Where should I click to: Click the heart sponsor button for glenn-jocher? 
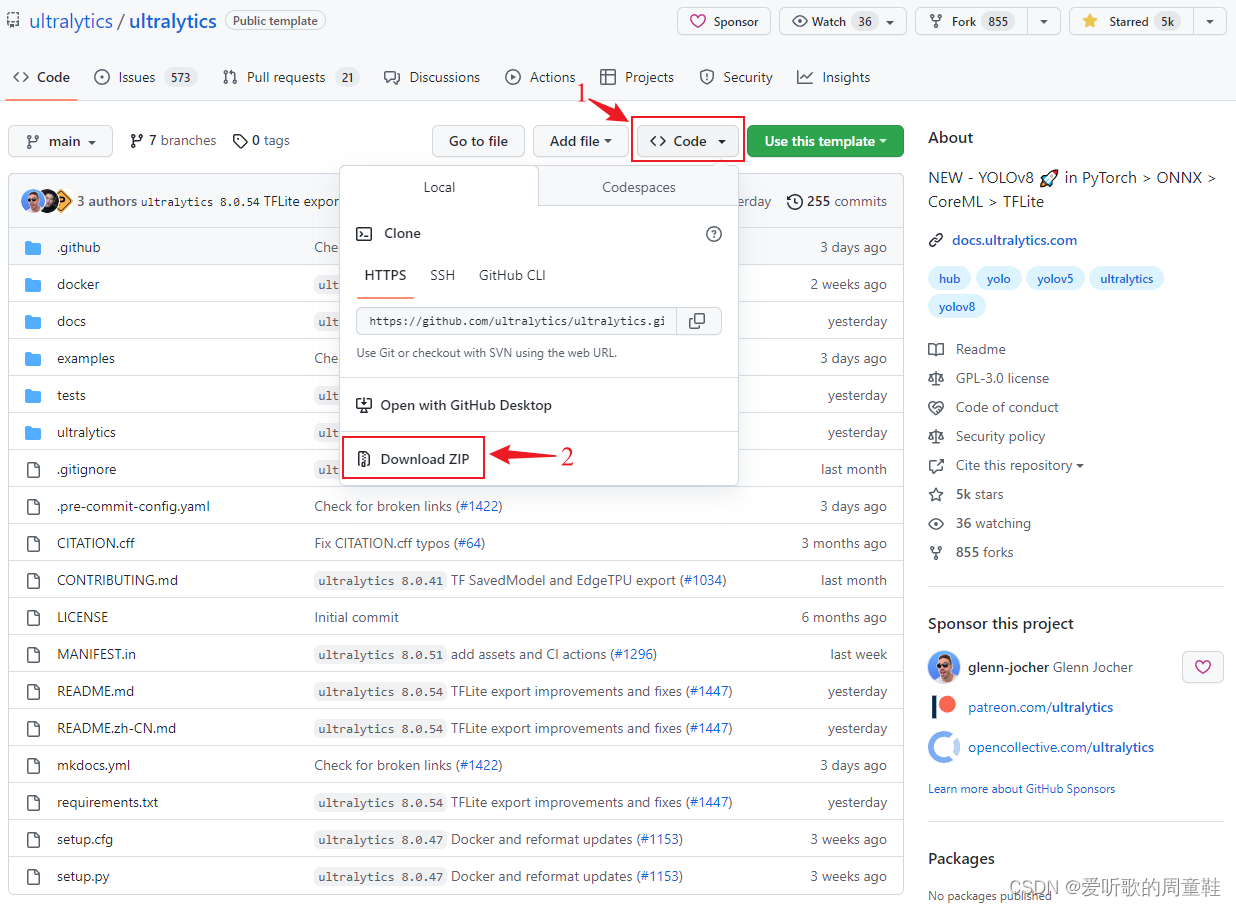1203,667
